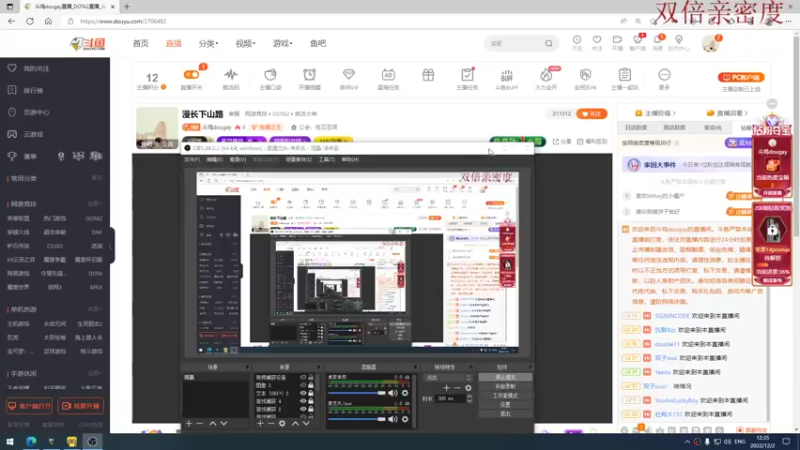Click the pulse wave icon in streamer toolbar
The width and height of the screenshot is (800, 450).
tap(231, 75)
